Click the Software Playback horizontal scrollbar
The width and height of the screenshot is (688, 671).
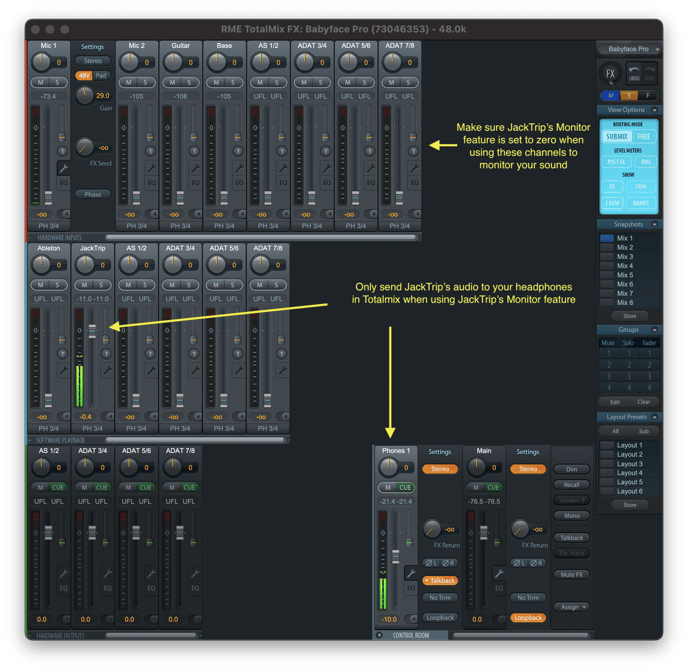(x=195, y=440)
